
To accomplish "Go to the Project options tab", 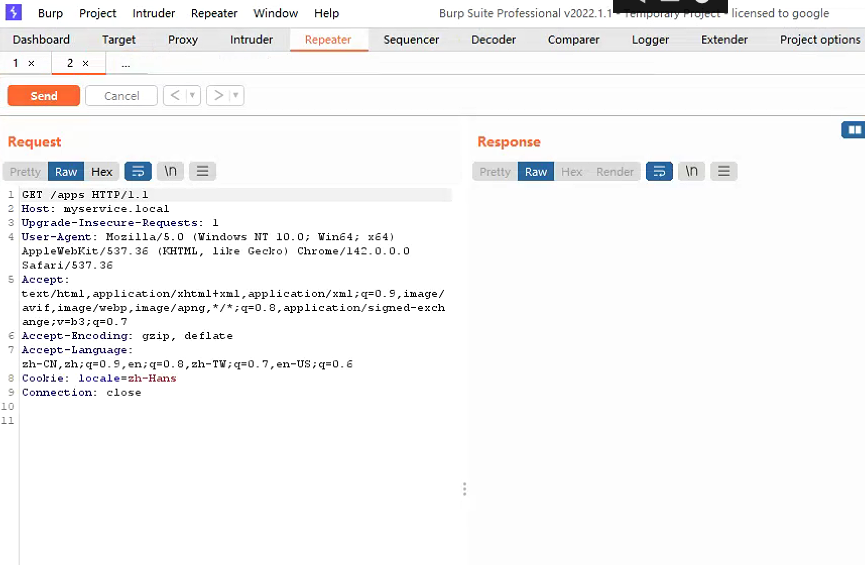I will pos(820,40).
